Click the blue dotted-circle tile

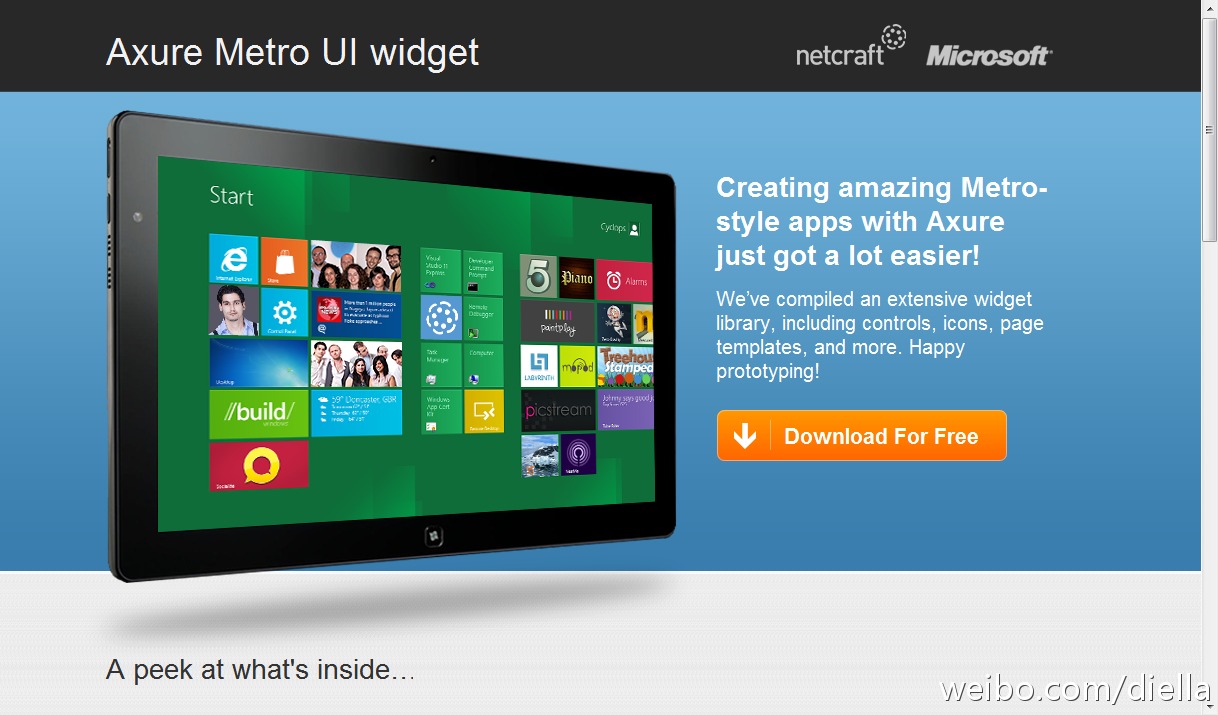point(441,318)
